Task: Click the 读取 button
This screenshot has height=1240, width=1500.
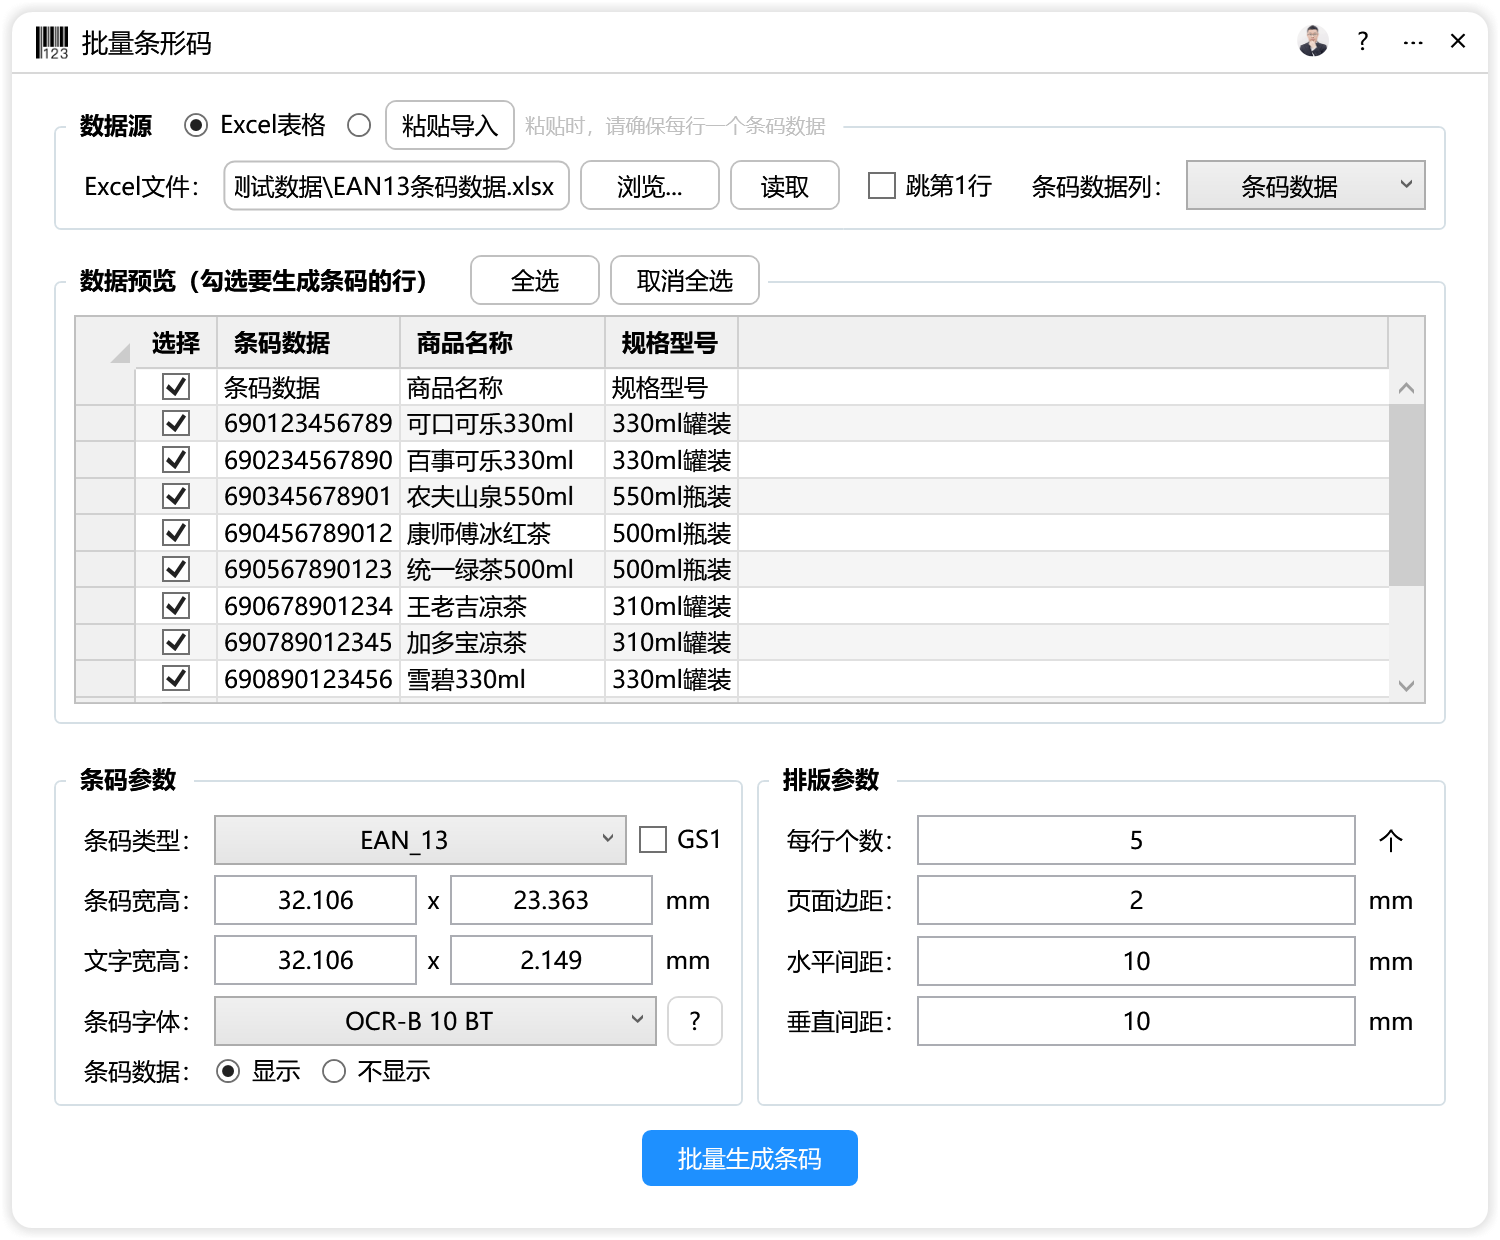Action: click(784, 185)
